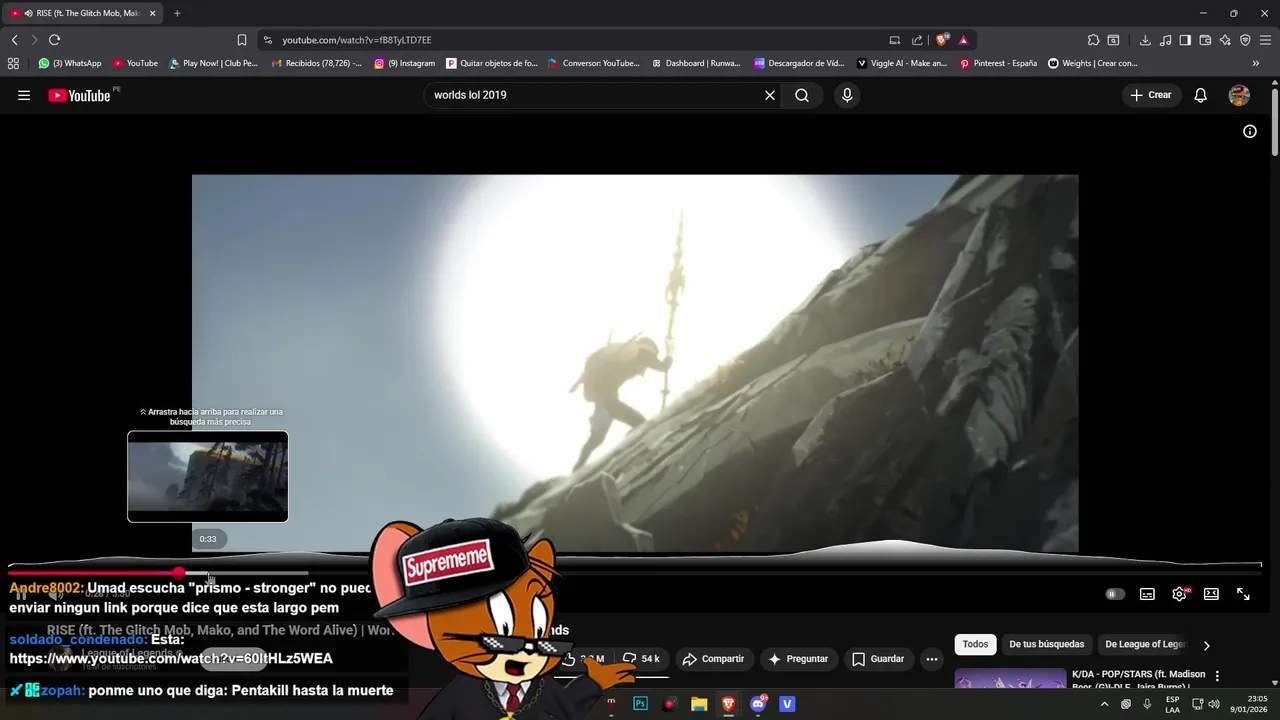Screen dimensions: 1280x720
Task: Open a new browser tab
Action: pos(177,13)
